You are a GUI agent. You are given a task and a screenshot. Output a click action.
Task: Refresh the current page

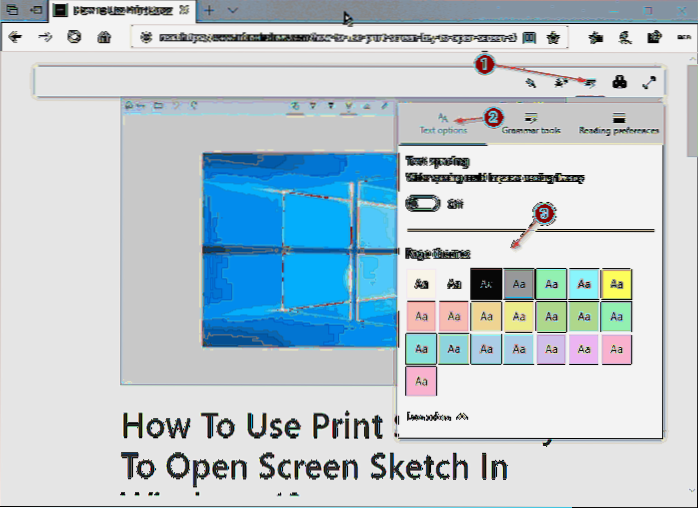click(x=74, y=37)
